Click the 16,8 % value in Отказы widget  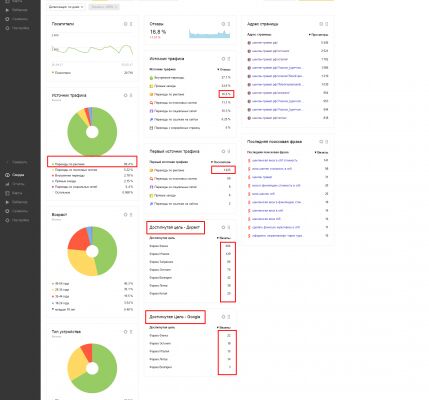(x=158, y=32)
